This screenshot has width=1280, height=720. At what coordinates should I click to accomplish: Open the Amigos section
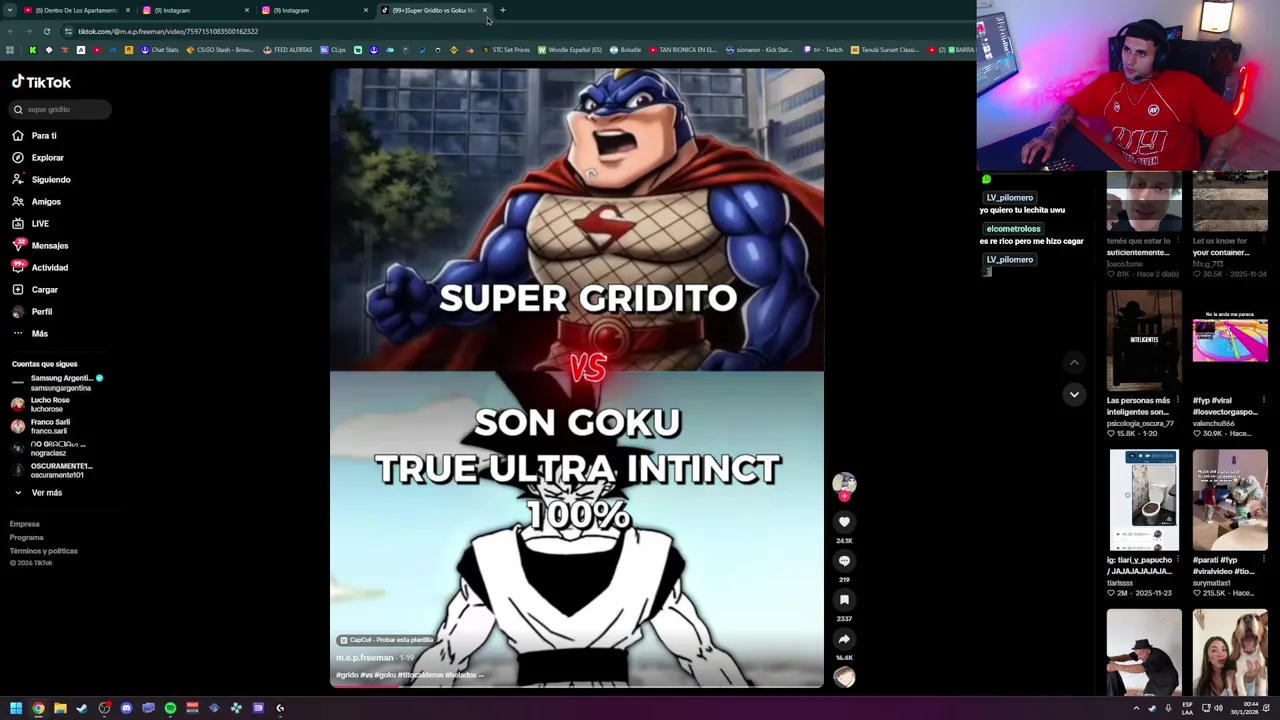point(37,201)
